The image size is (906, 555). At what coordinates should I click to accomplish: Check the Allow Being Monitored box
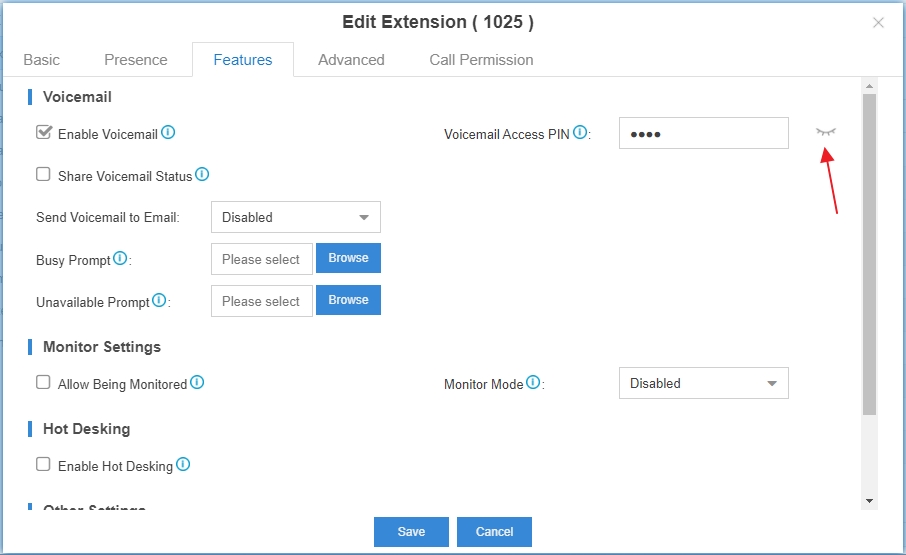click(x=43, y=383)
